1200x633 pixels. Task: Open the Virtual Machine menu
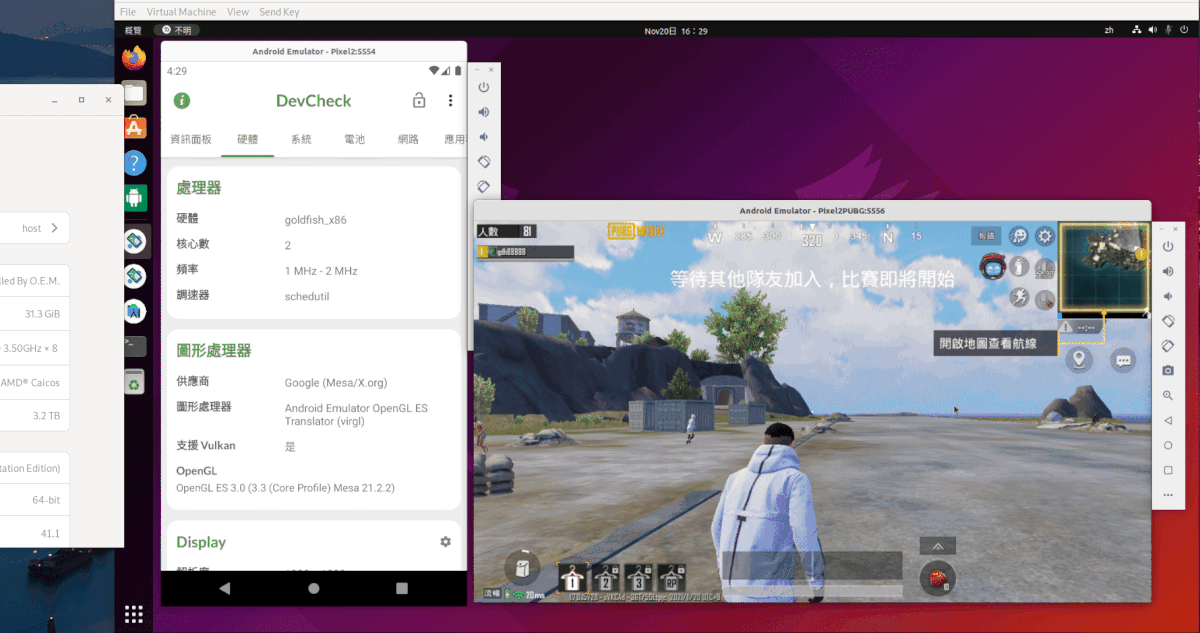click(x=182, y=12)
